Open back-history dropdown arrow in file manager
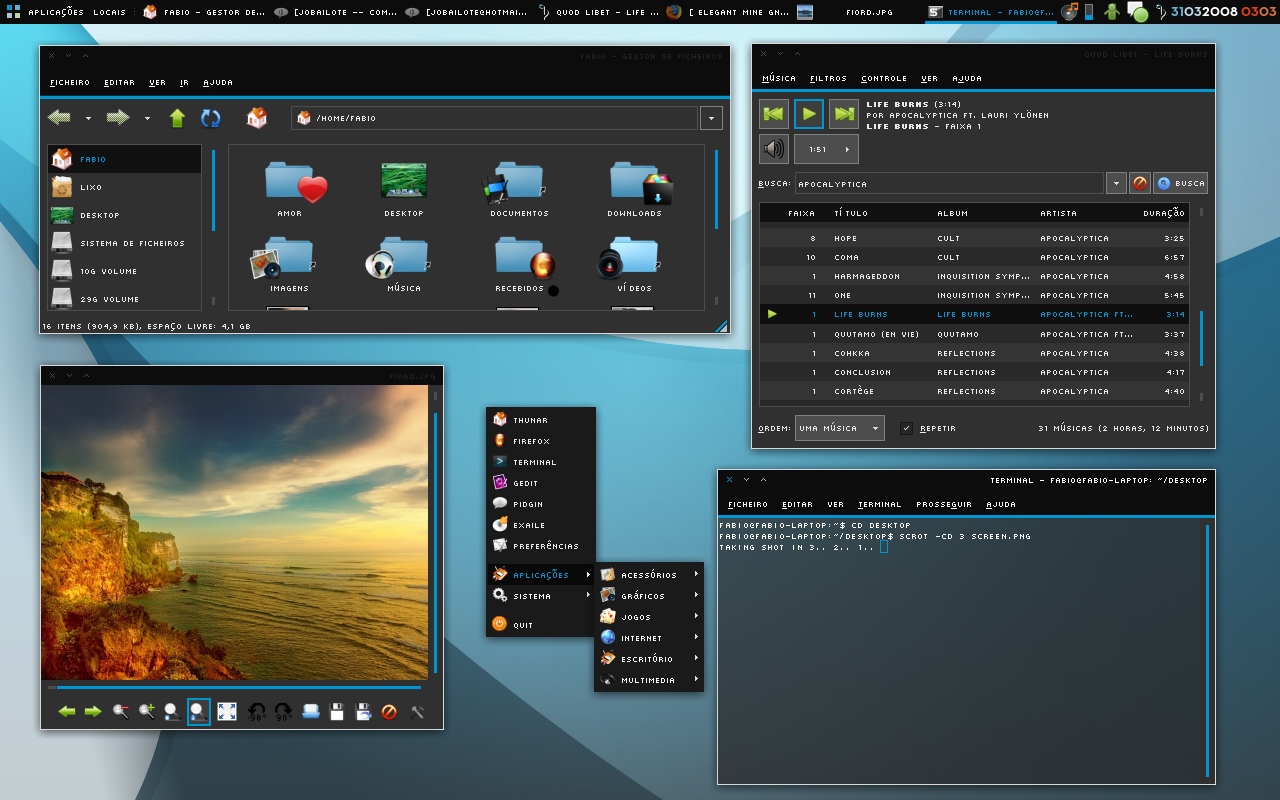The image size is (1280, 800). point(88,118)
